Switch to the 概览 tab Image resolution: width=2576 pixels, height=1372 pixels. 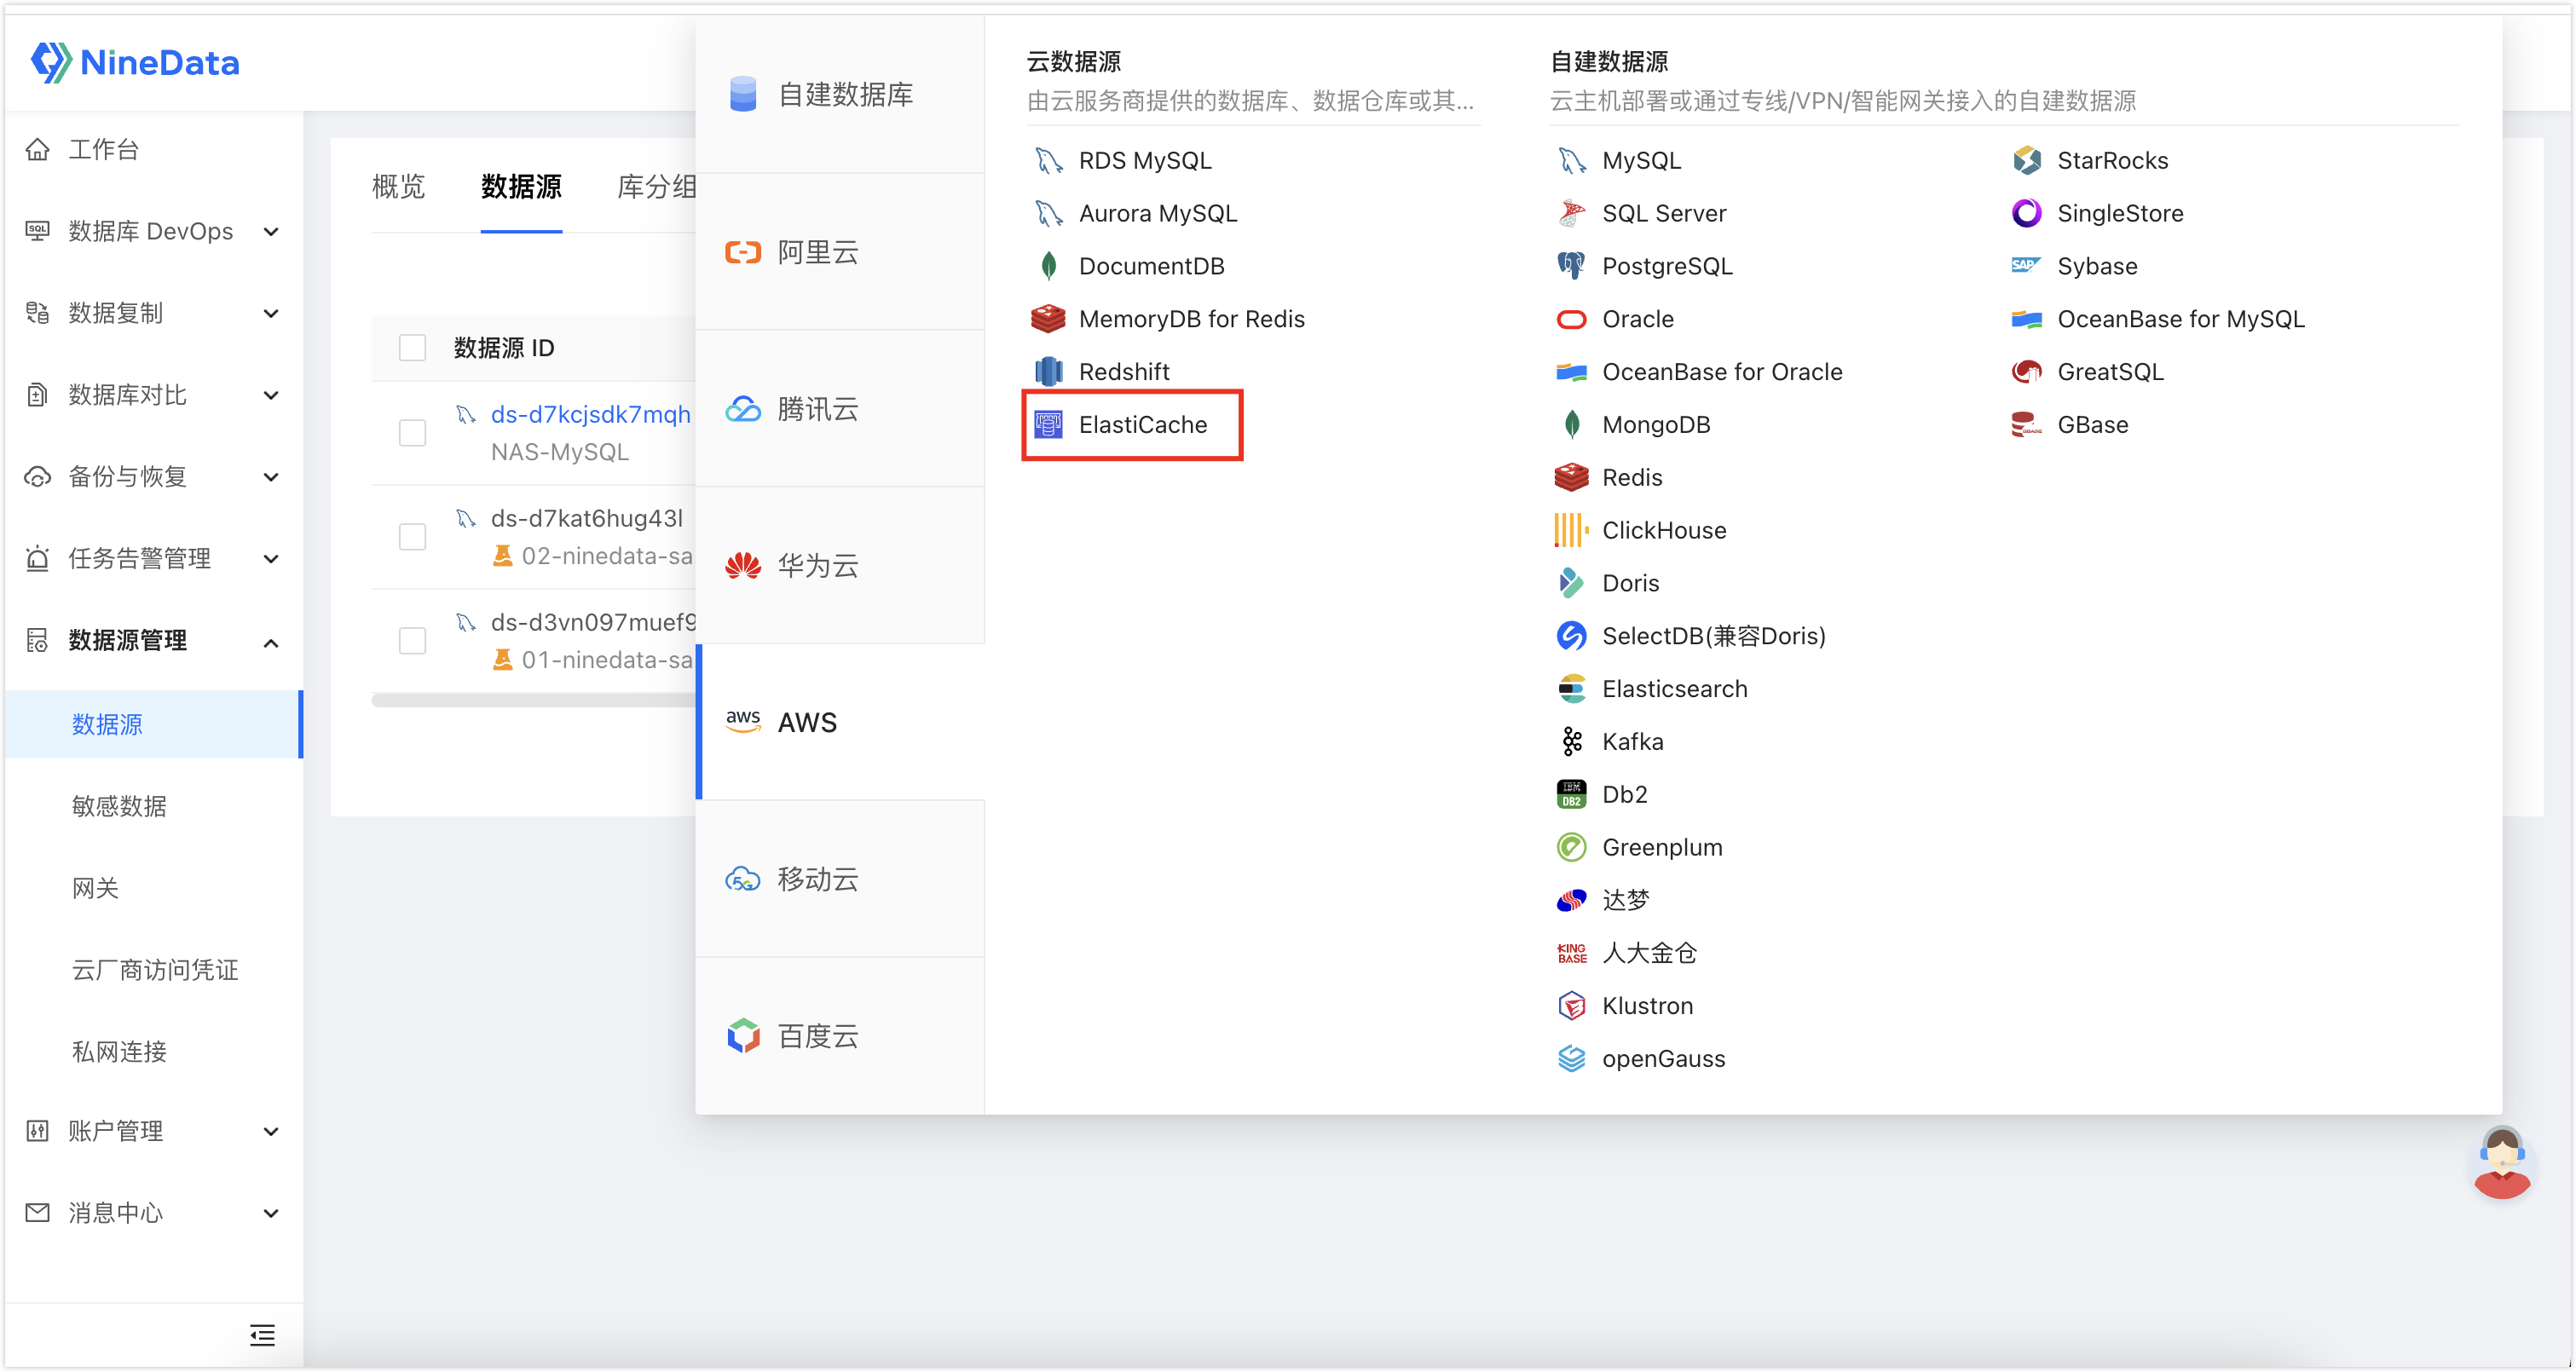coord(398,187)
